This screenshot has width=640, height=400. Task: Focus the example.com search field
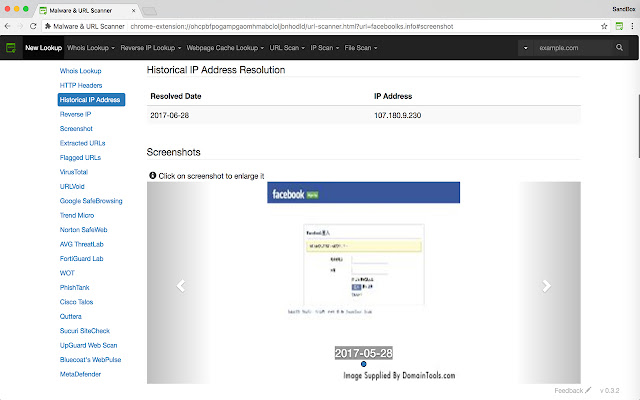click(x=573, y=48)
